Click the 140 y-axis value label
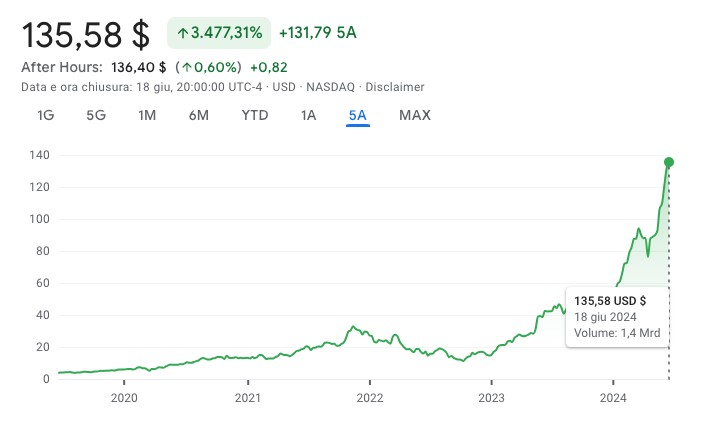Screen dimensions: 705x421 click(x=40, y=155)
